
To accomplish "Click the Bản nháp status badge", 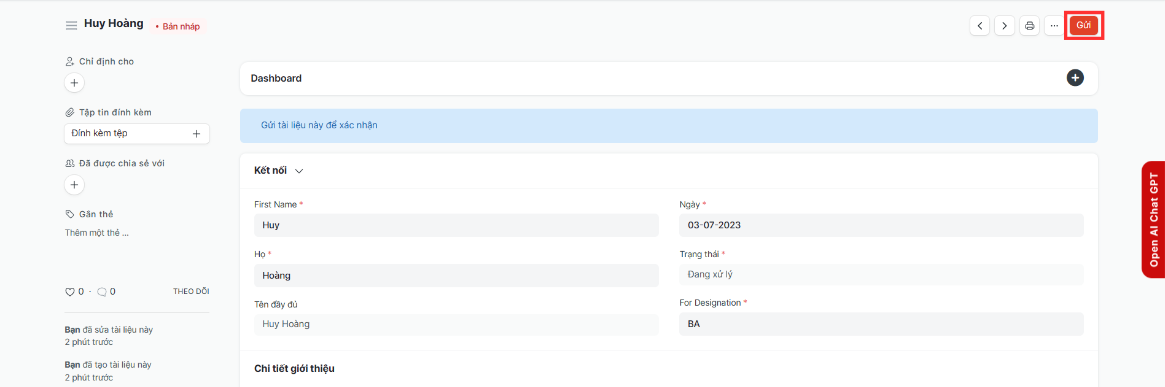I will (178, 26).
